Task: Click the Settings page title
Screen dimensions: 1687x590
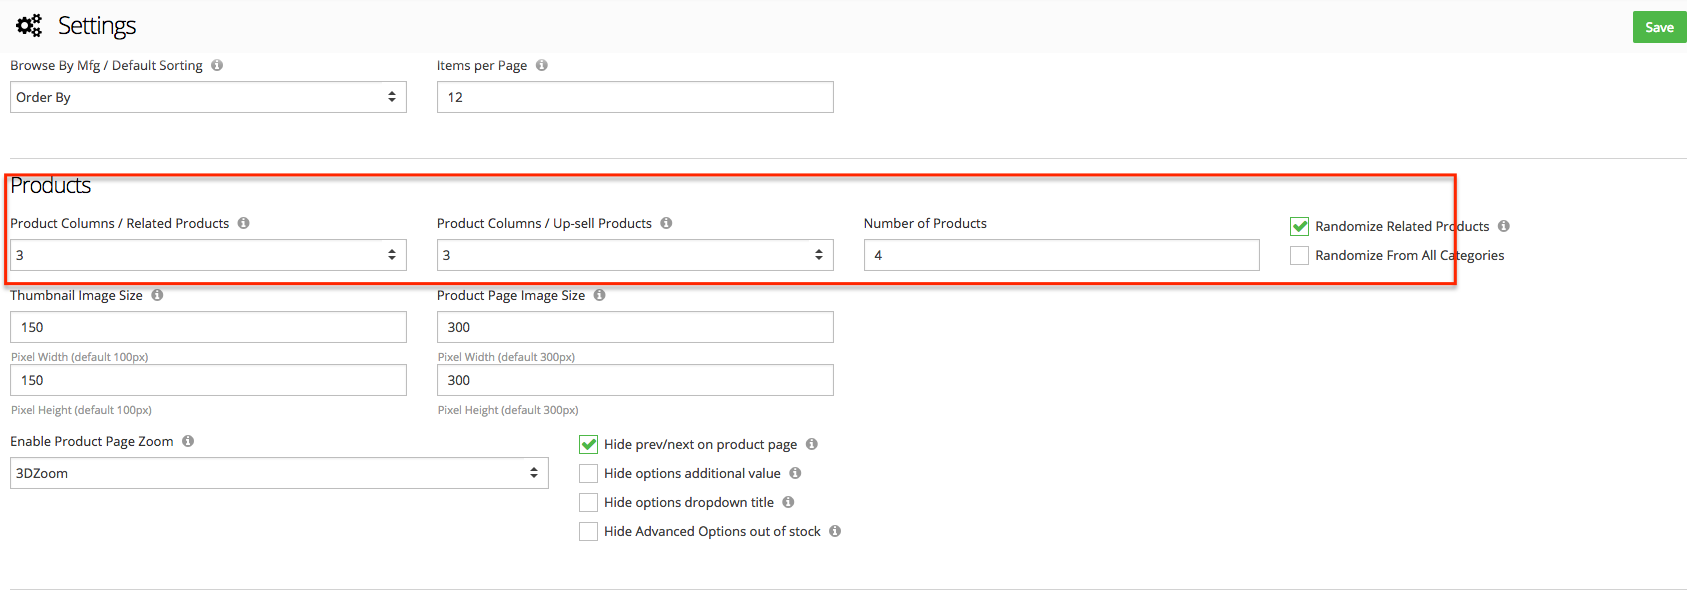Action: 97,26
